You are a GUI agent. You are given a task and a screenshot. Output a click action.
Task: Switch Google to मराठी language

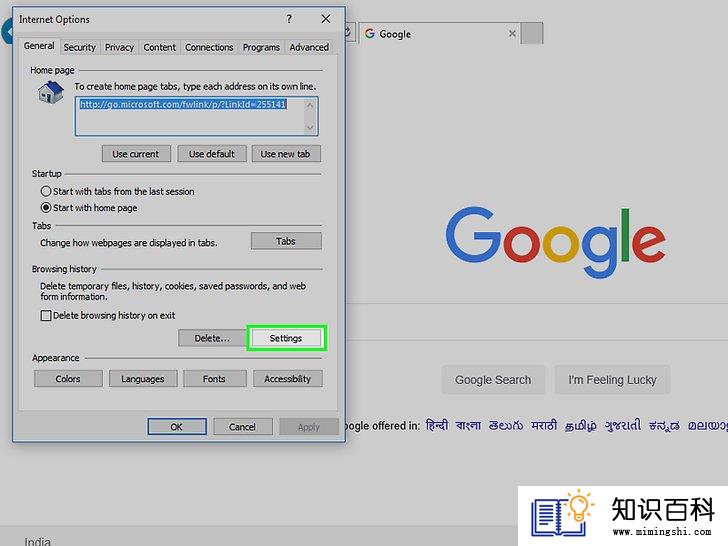[544, 425]
